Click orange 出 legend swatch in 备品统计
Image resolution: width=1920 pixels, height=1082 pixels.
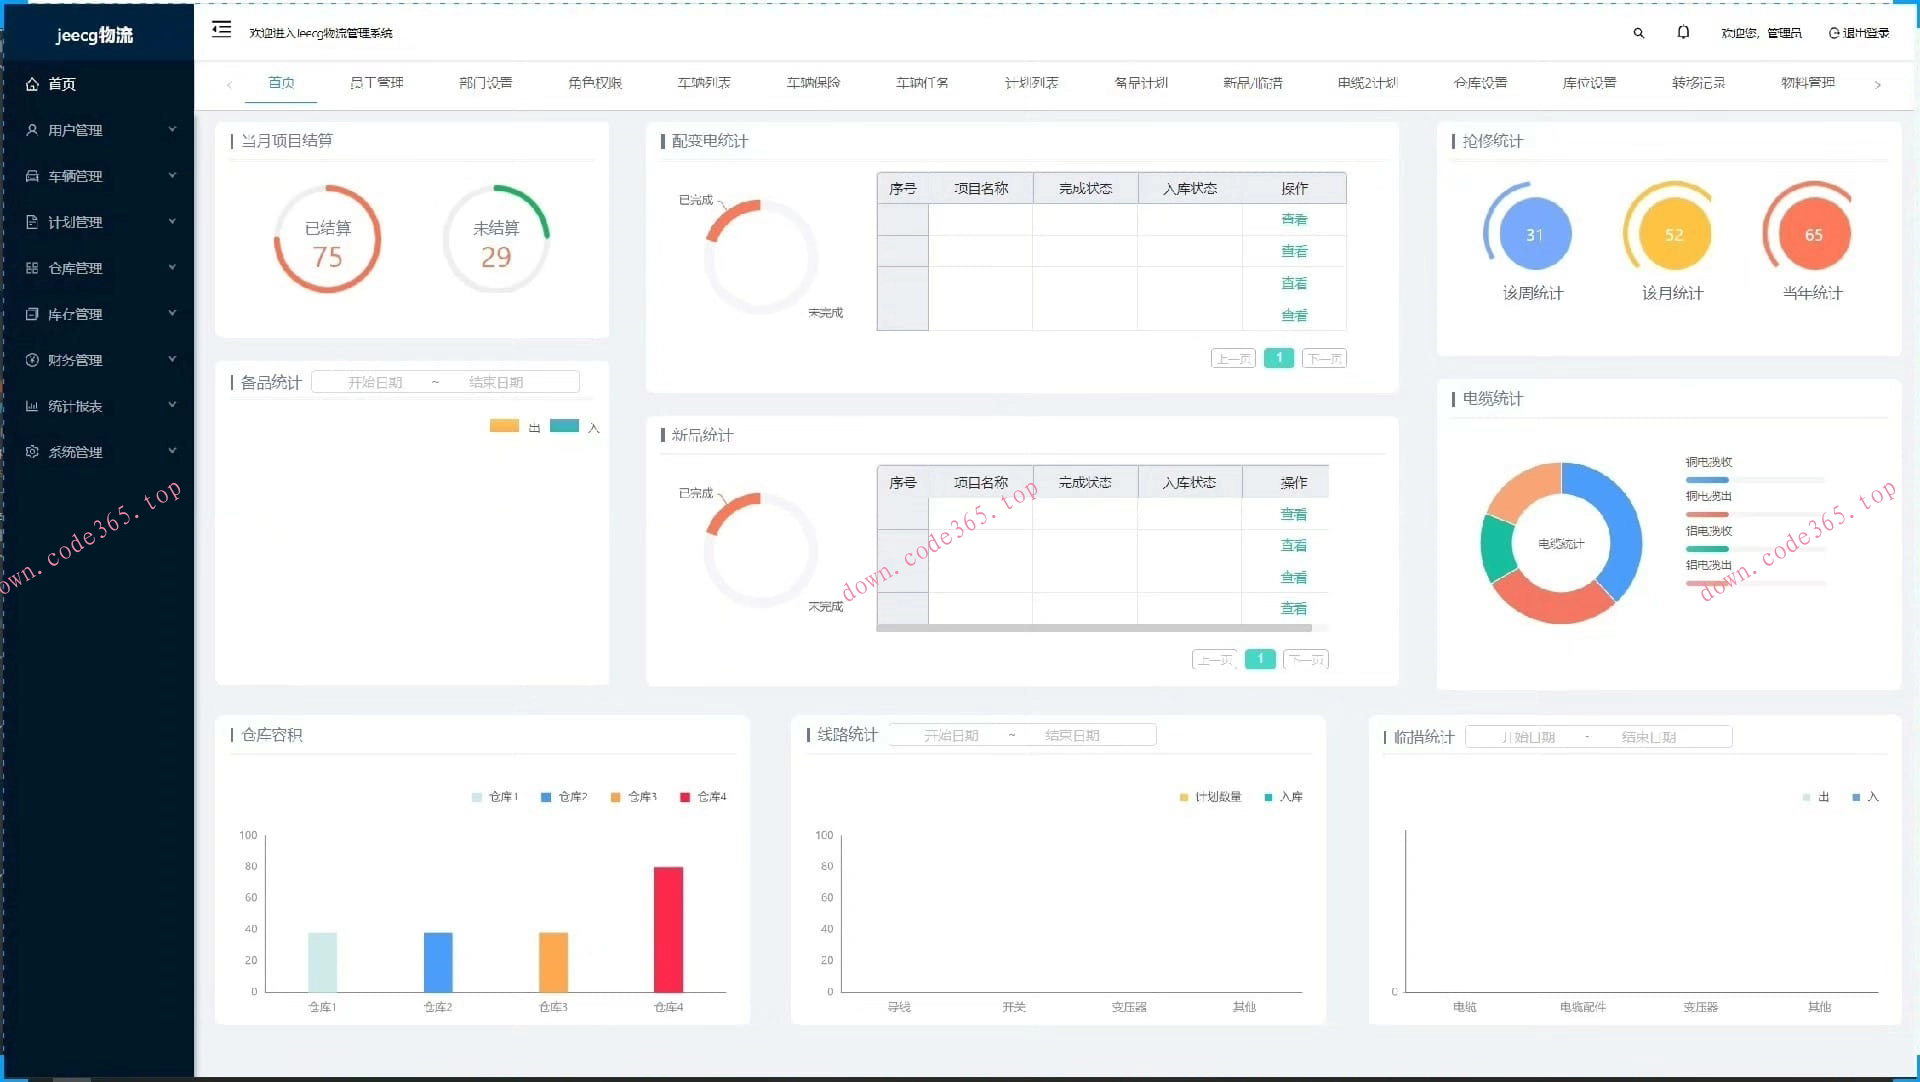coord(504,426)
